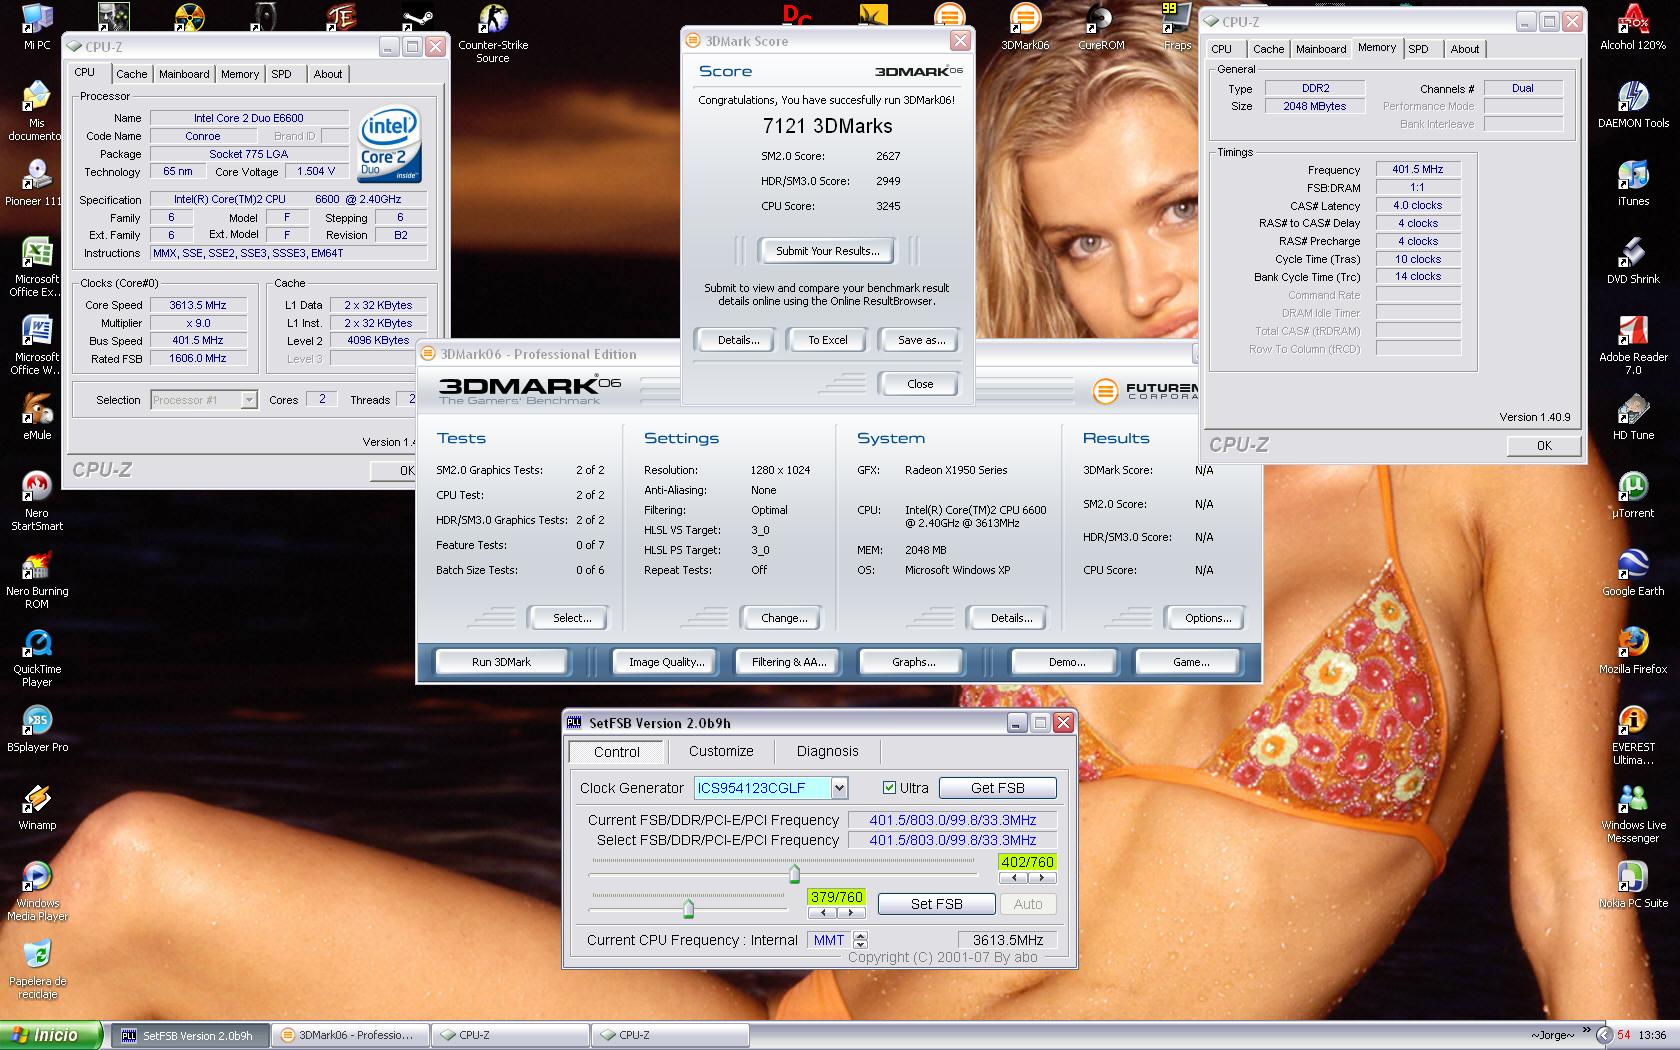
Task: Open eMule desktop icon
Action: [37, 416]
